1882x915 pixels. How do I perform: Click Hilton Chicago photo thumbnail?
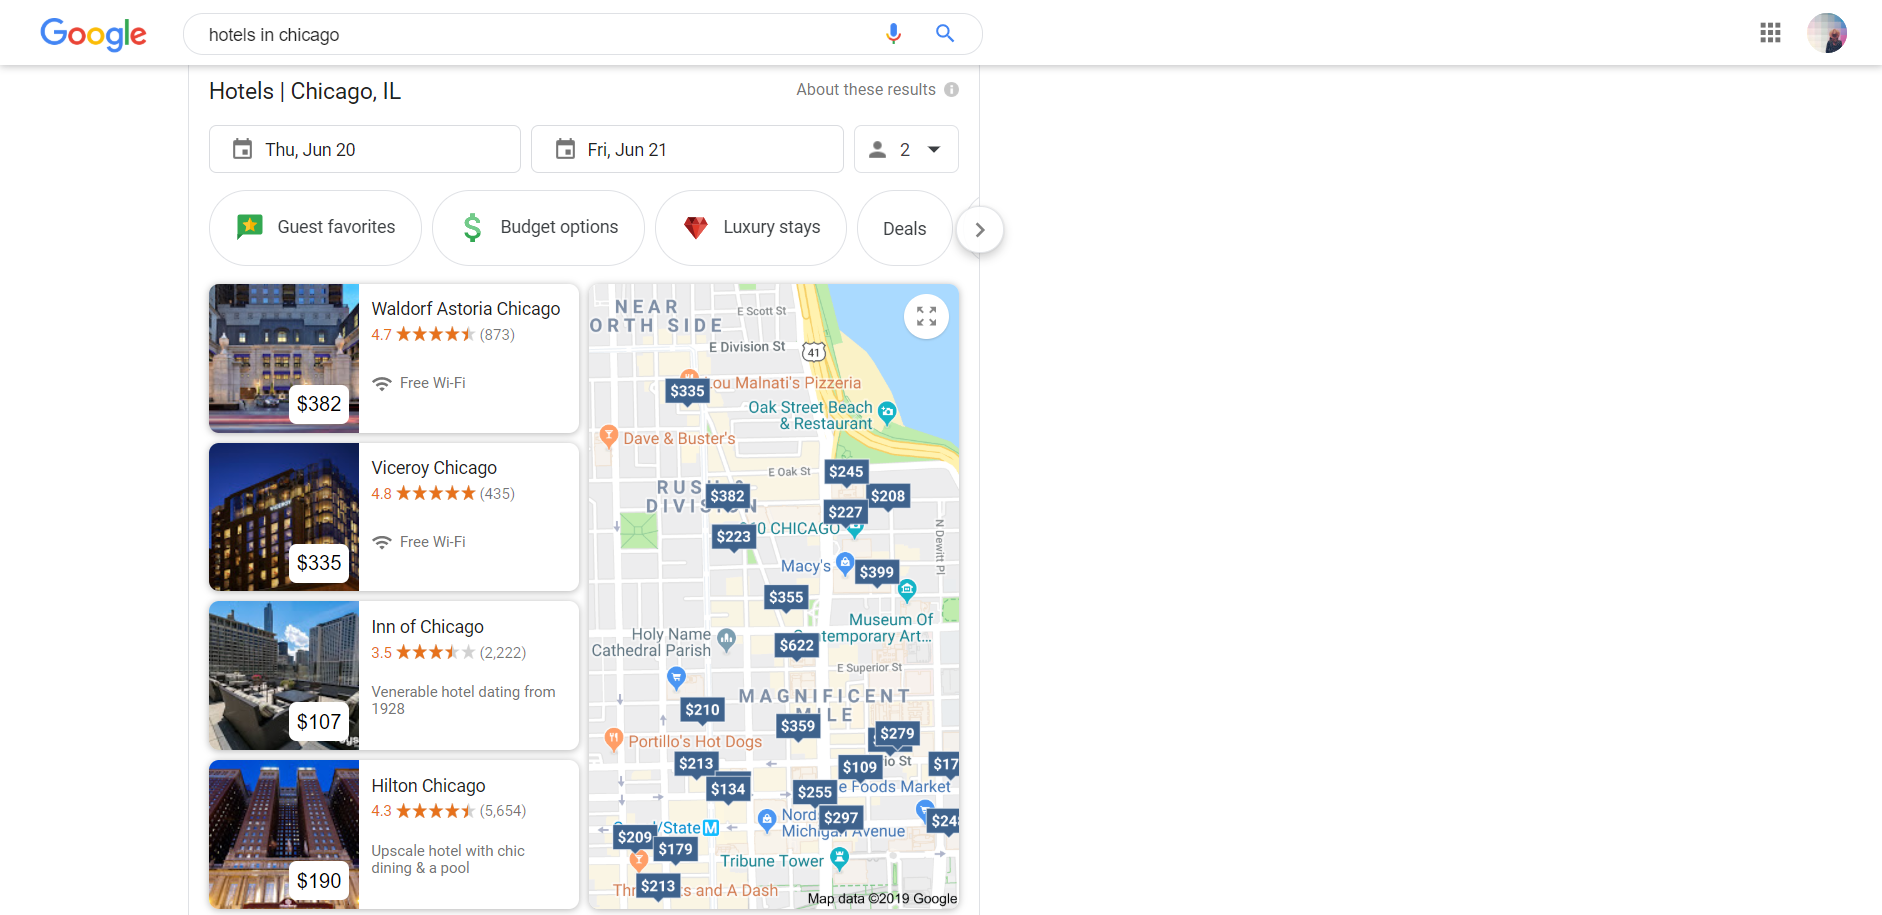coord(284,835)
